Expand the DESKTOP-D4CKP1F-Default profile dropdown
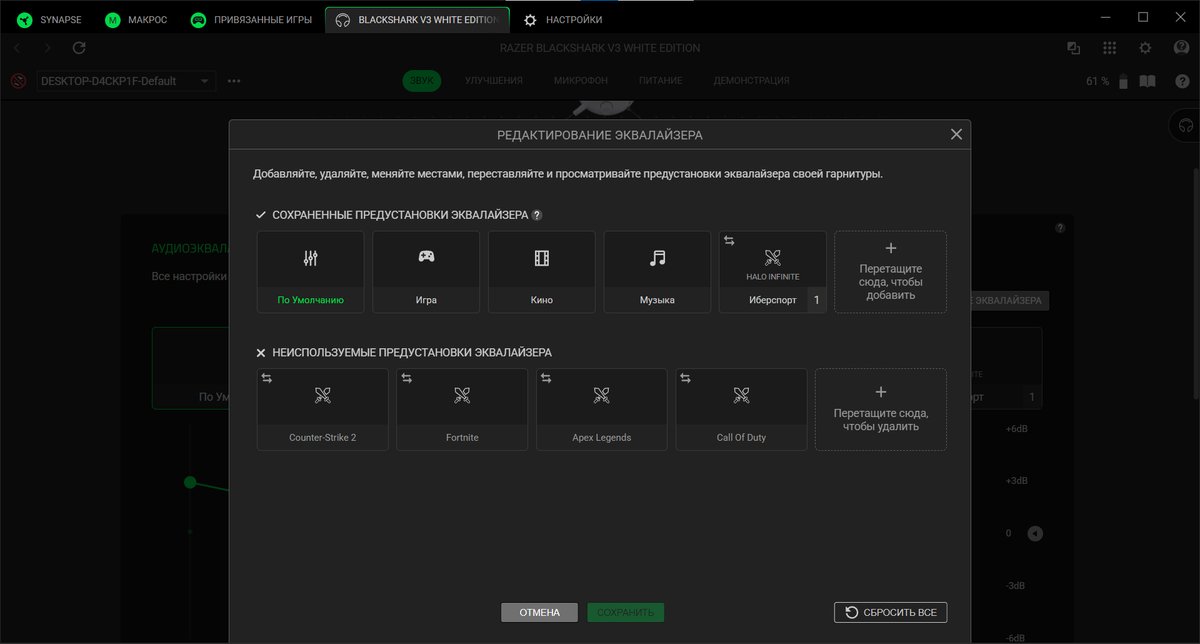The image size is (1200, 644). tap(125, 81)
